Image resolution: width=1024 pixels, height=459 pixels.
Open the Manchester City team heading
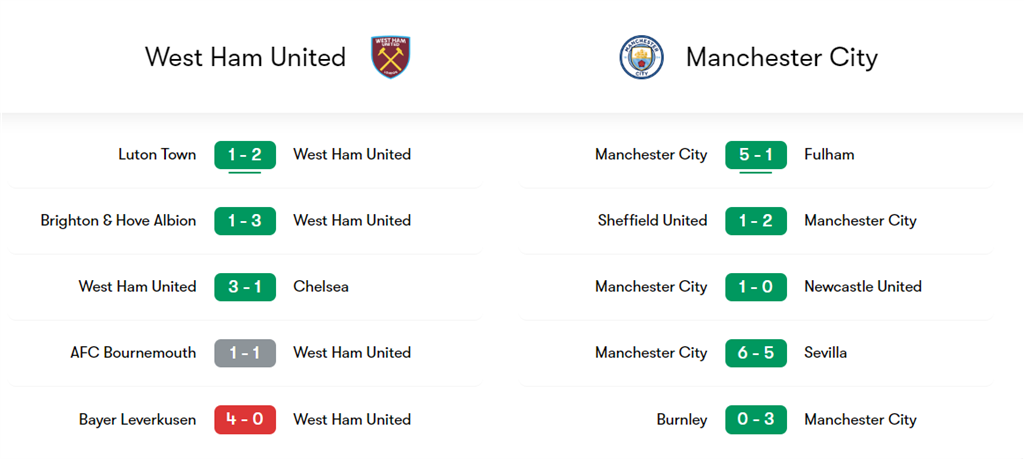(x=781, y=57)
